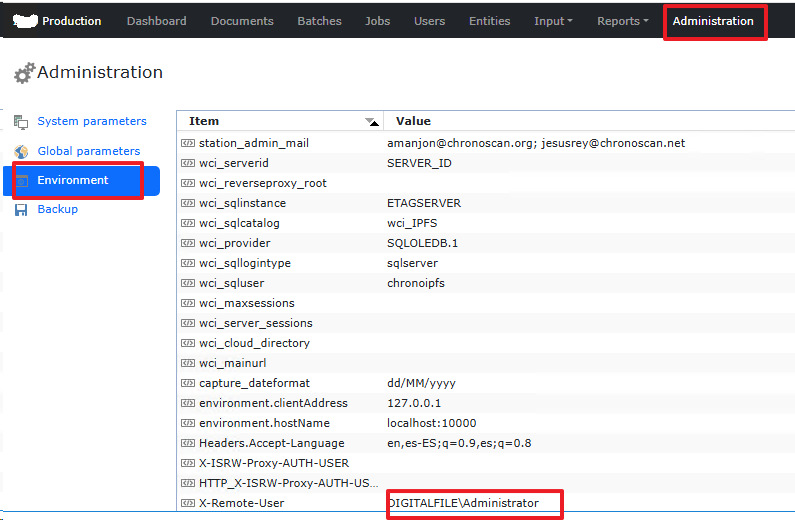Image resolution: width=795 pixels, height=520 pixels.
Task: Open the Backup sidebar link
Action: pos(57,210)
